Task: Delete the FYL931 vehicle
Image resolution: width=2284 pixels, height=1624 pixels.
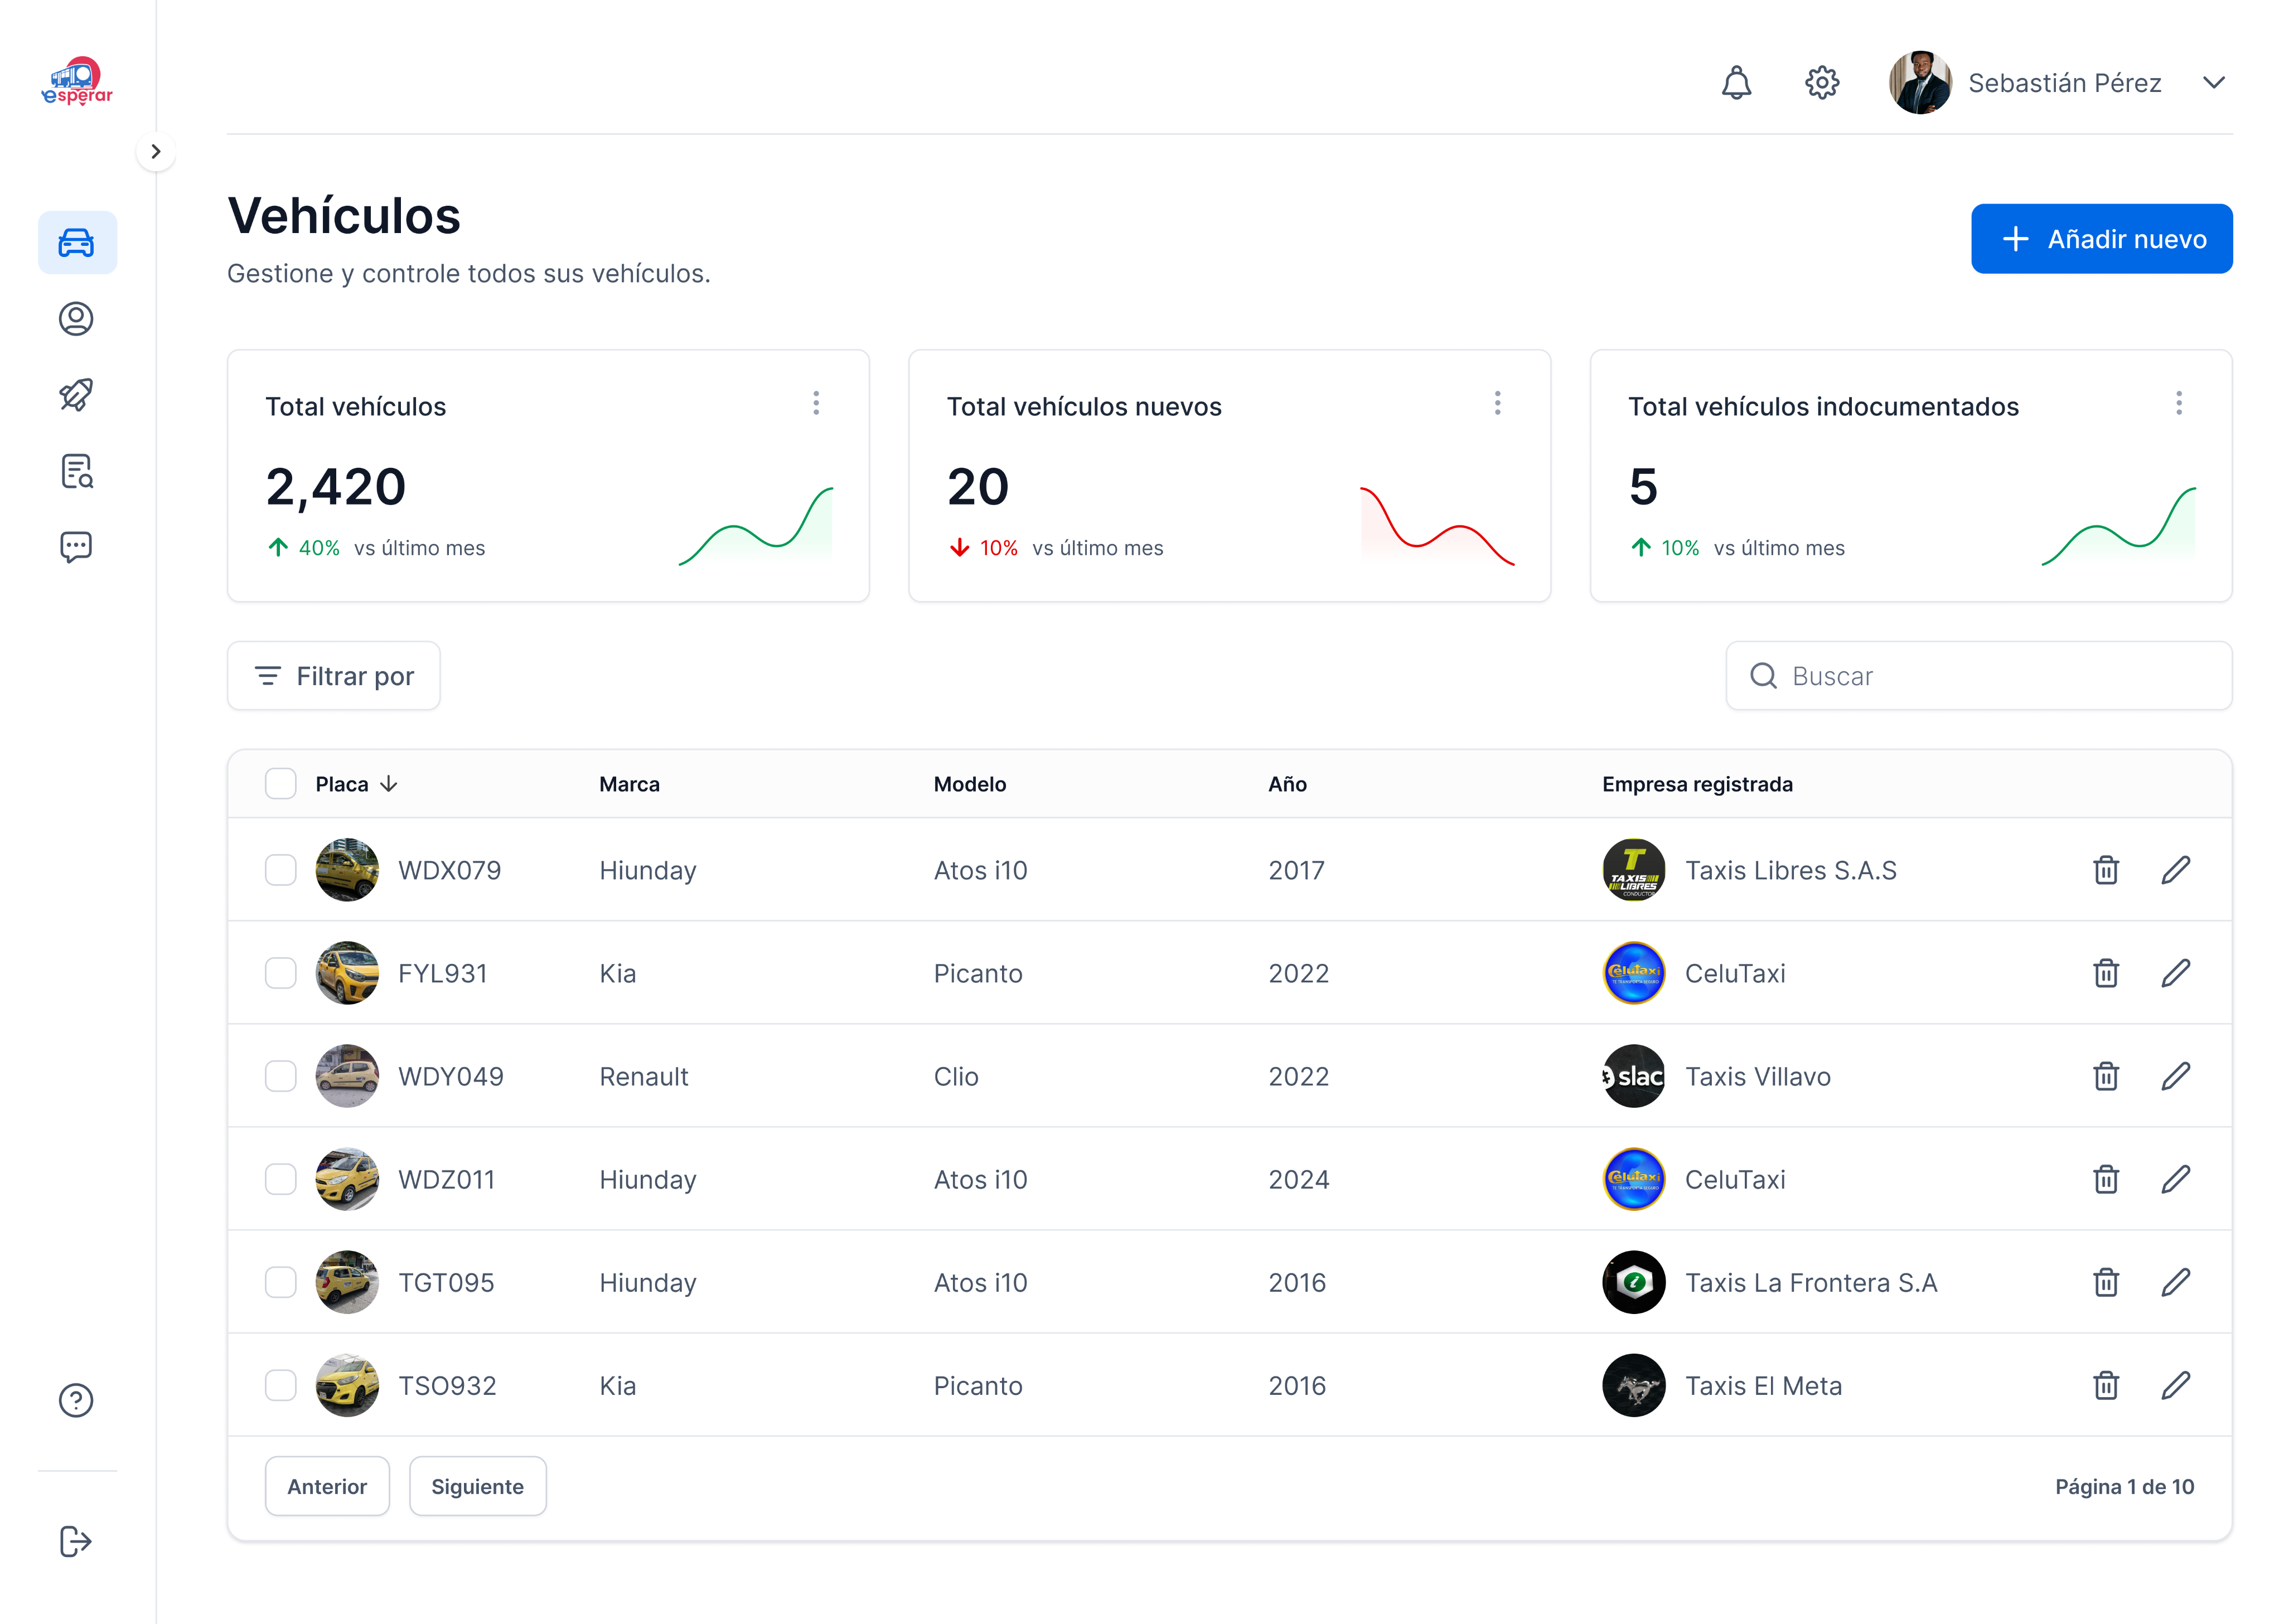Action: (x=2106, y=973)
